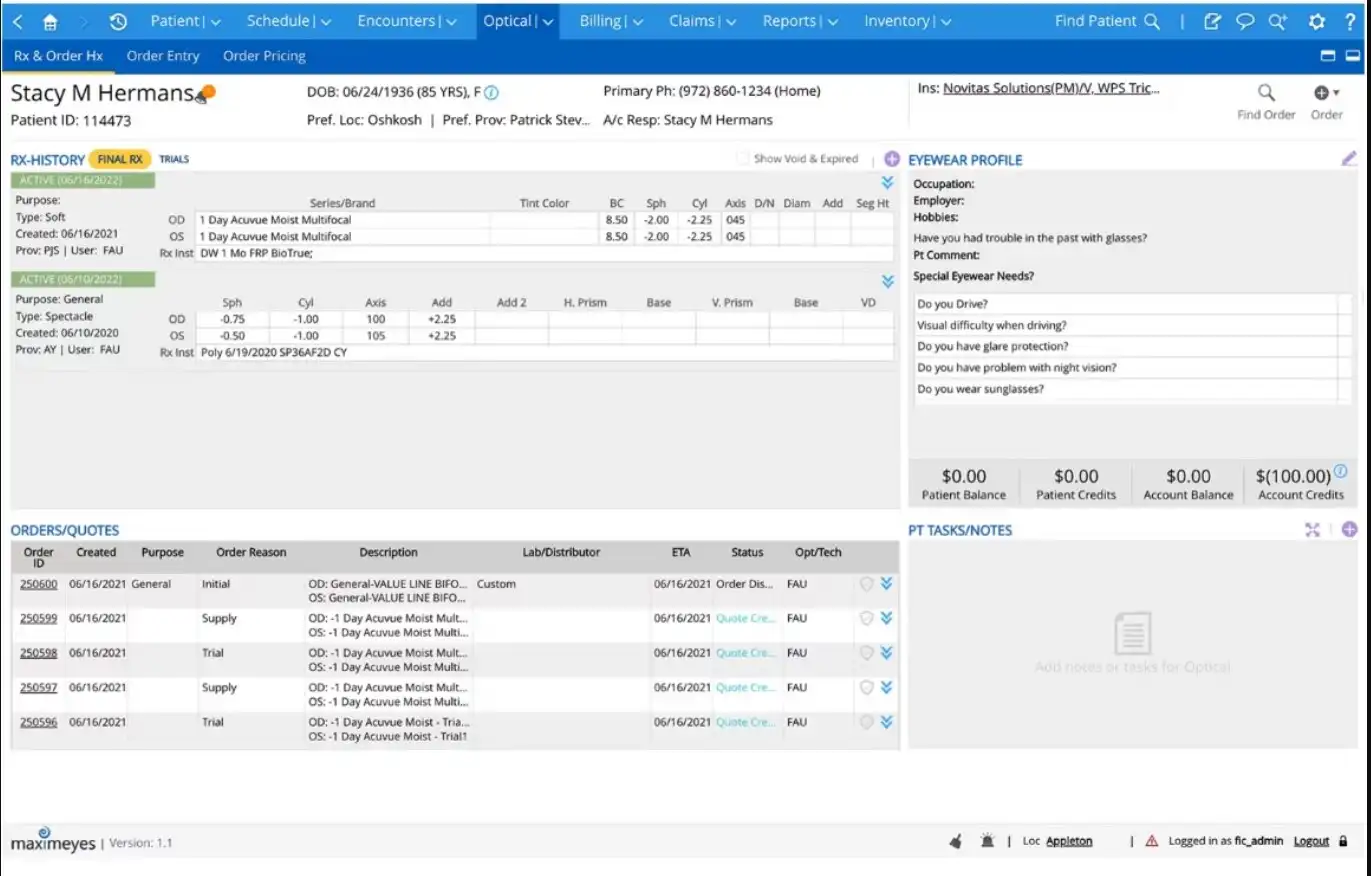Switch to the Order Entry tab
Viewport: 1371px width, 876px height.
tap(162, 56)
